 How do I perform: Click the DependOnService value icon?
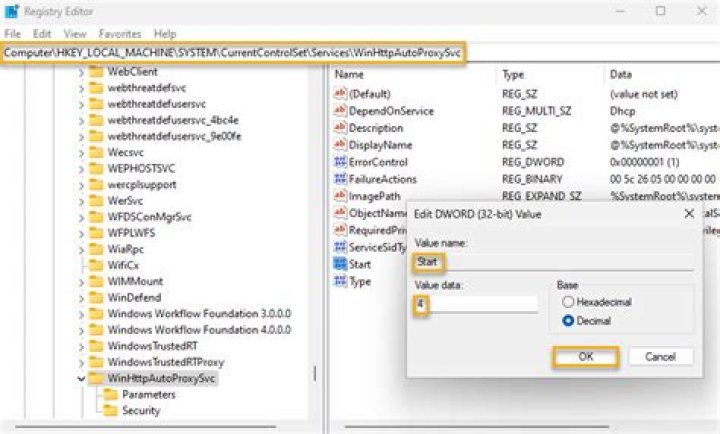(x=340, y=111)
